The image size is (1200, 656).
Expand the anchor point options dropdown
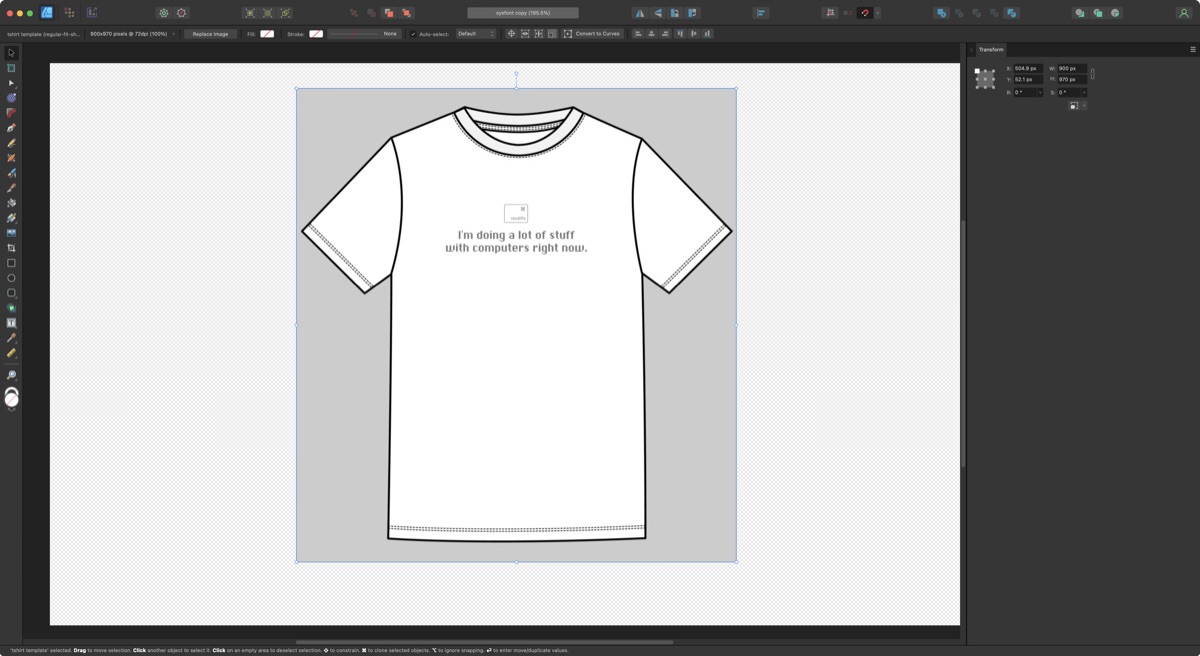click(1084, 103)
